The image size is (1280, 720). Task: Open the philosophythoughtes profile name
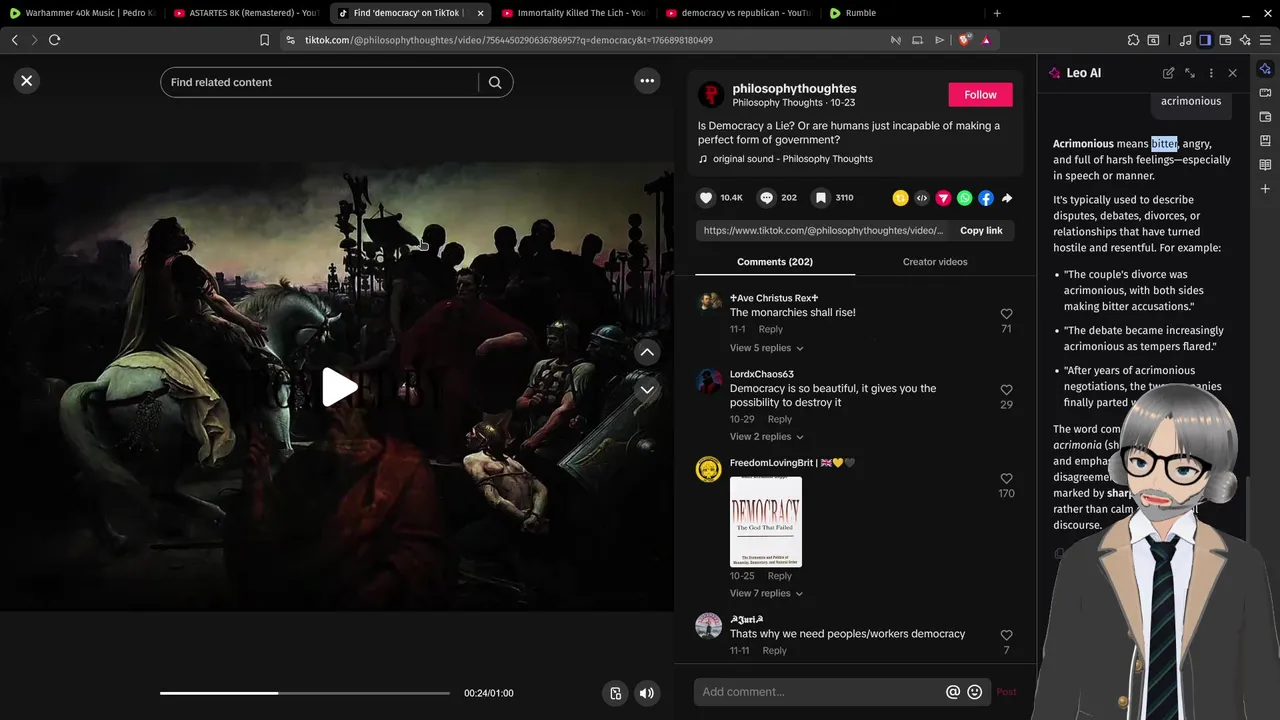point(794,88)
